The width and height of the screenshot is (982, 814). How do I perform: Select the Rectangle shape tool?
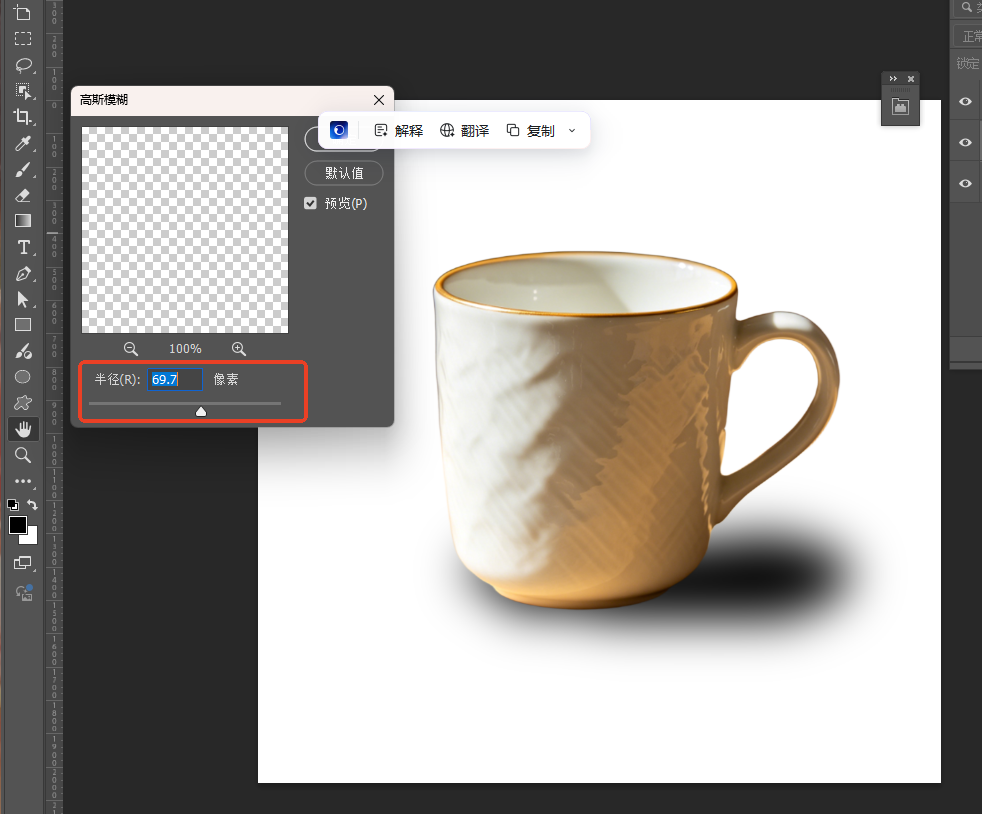[23, 325]
